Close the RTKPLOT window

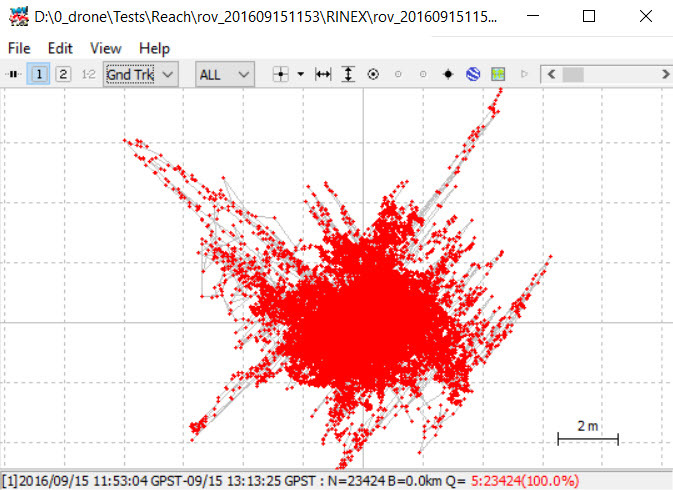click(x=646, y=16)
